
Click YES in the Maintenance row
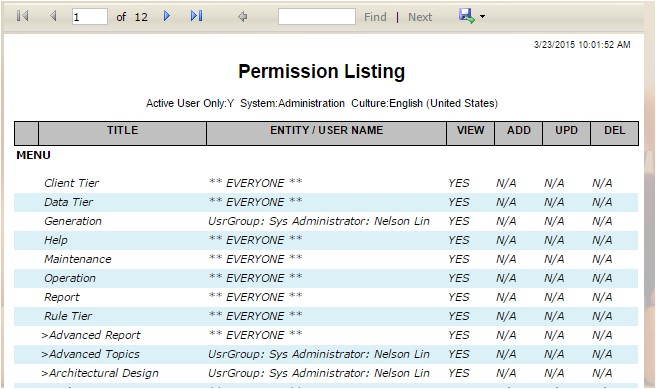pos(459,259)
